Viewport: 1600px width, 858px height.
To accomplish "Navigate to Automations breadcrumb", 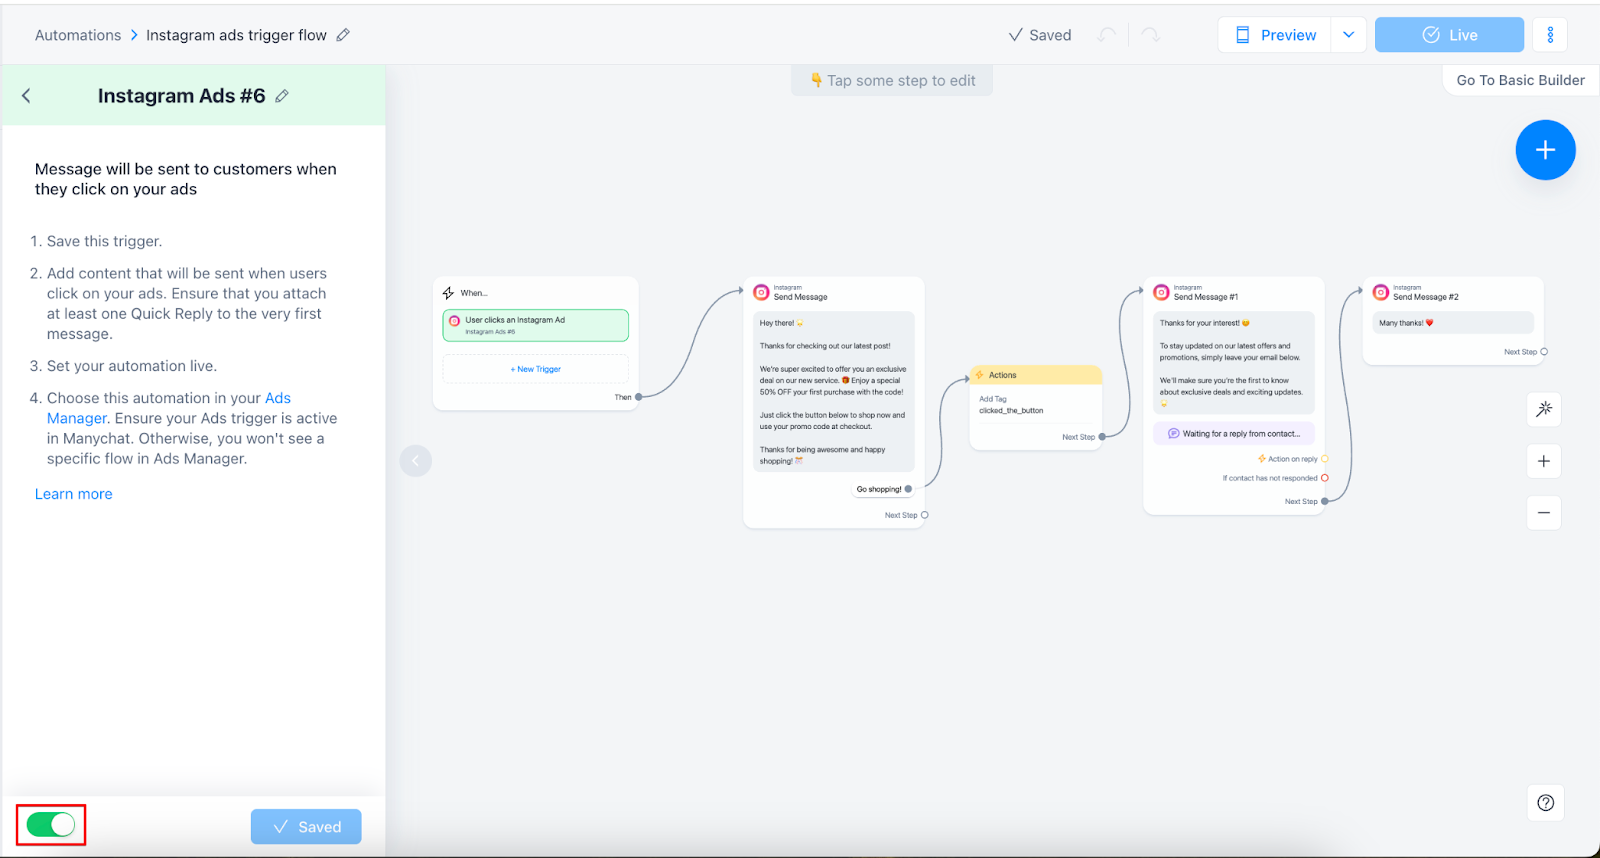I will [78, 35].
